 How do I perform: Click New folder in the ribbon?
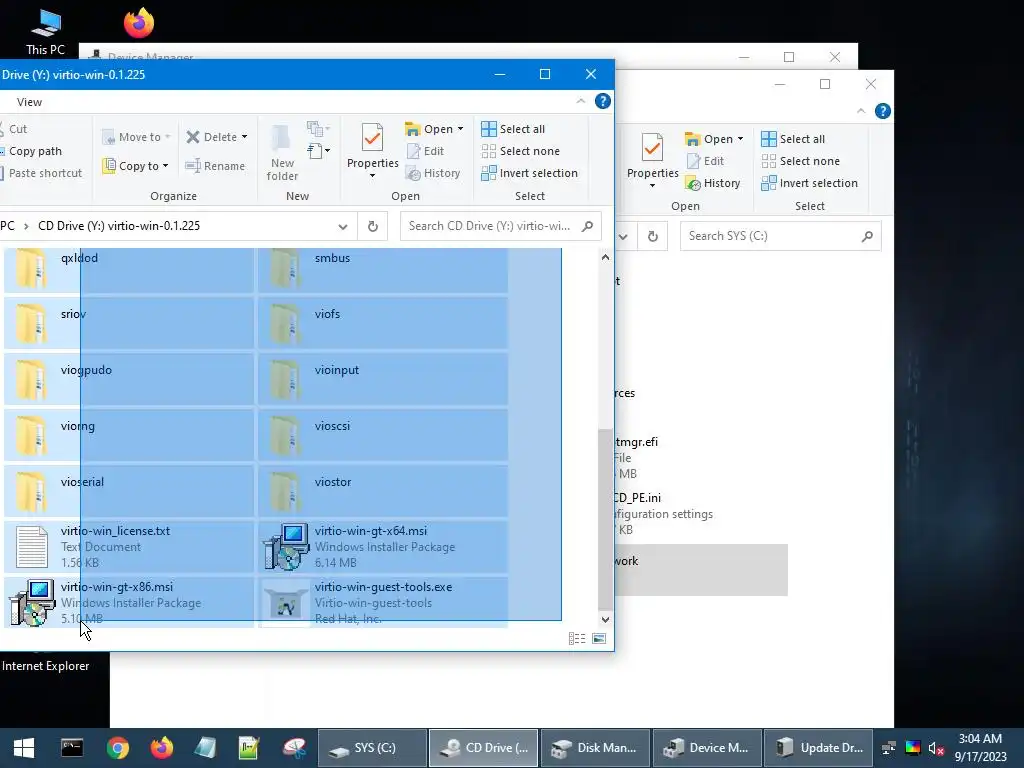(x=282, y=152)
